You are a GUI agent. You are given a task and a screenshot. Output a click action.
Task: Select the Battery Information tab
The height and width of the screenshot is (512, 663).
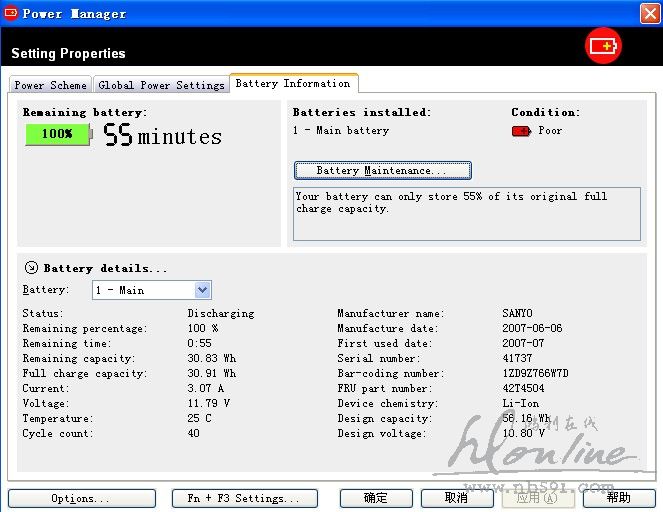coord(293,84)
